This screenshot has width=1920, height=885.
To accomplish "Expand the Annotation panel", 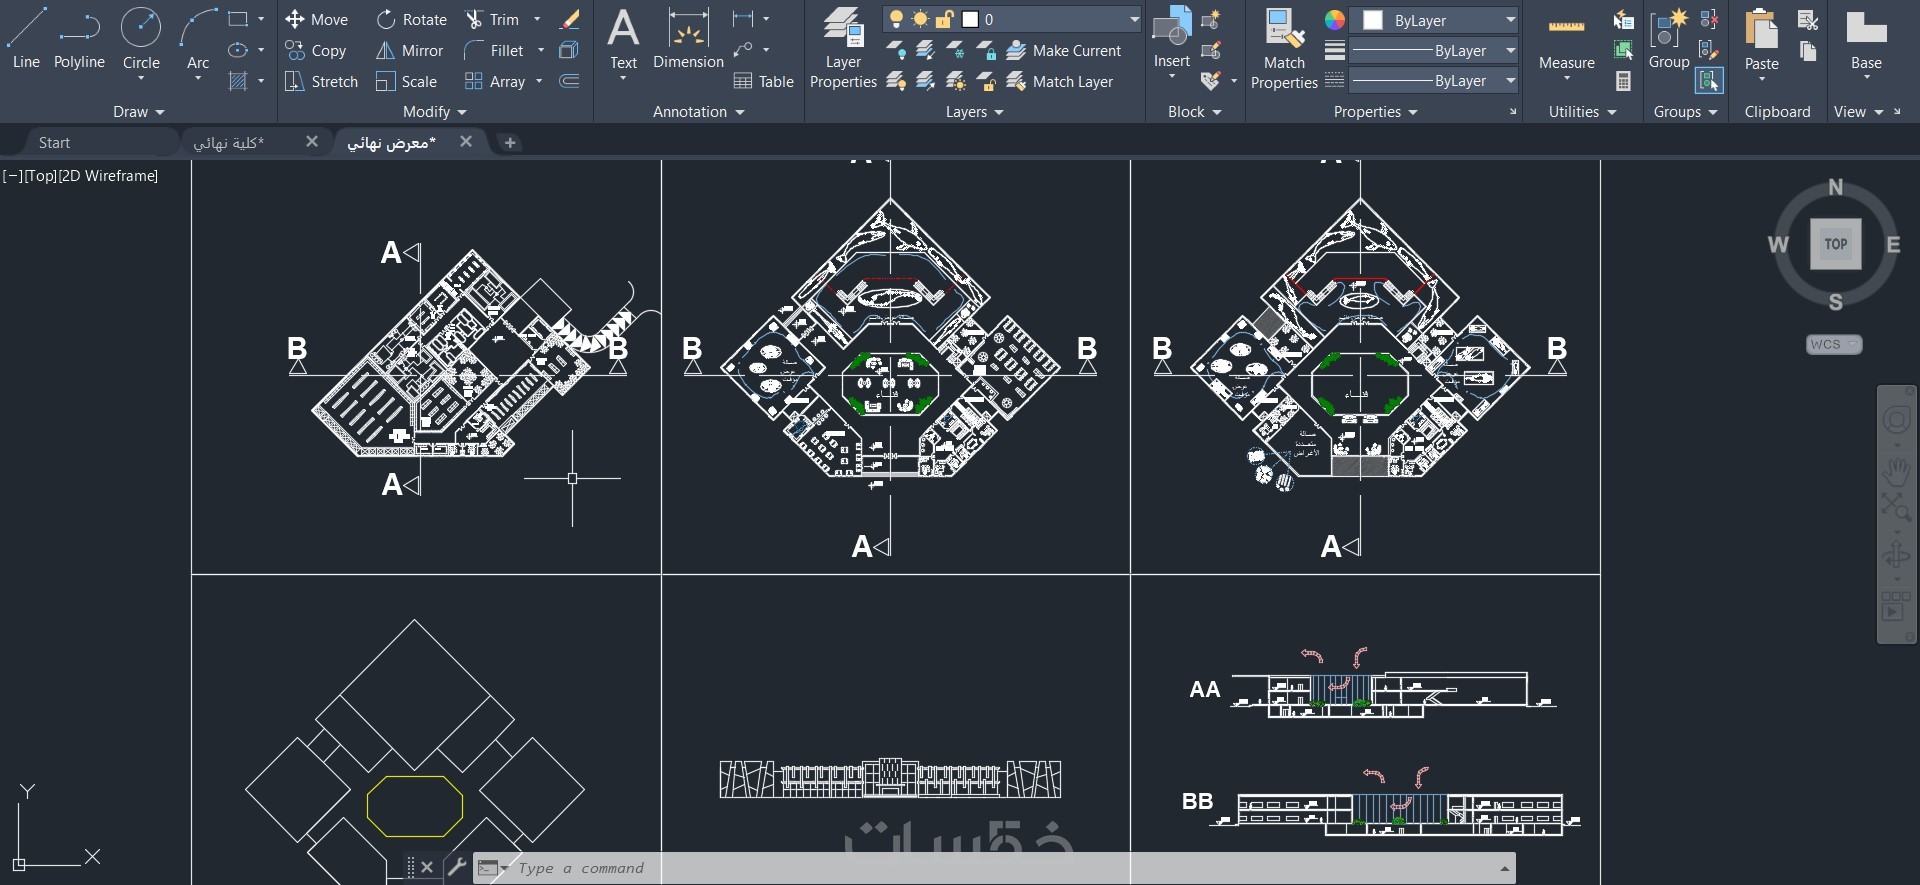I will [x=698, y=112].
